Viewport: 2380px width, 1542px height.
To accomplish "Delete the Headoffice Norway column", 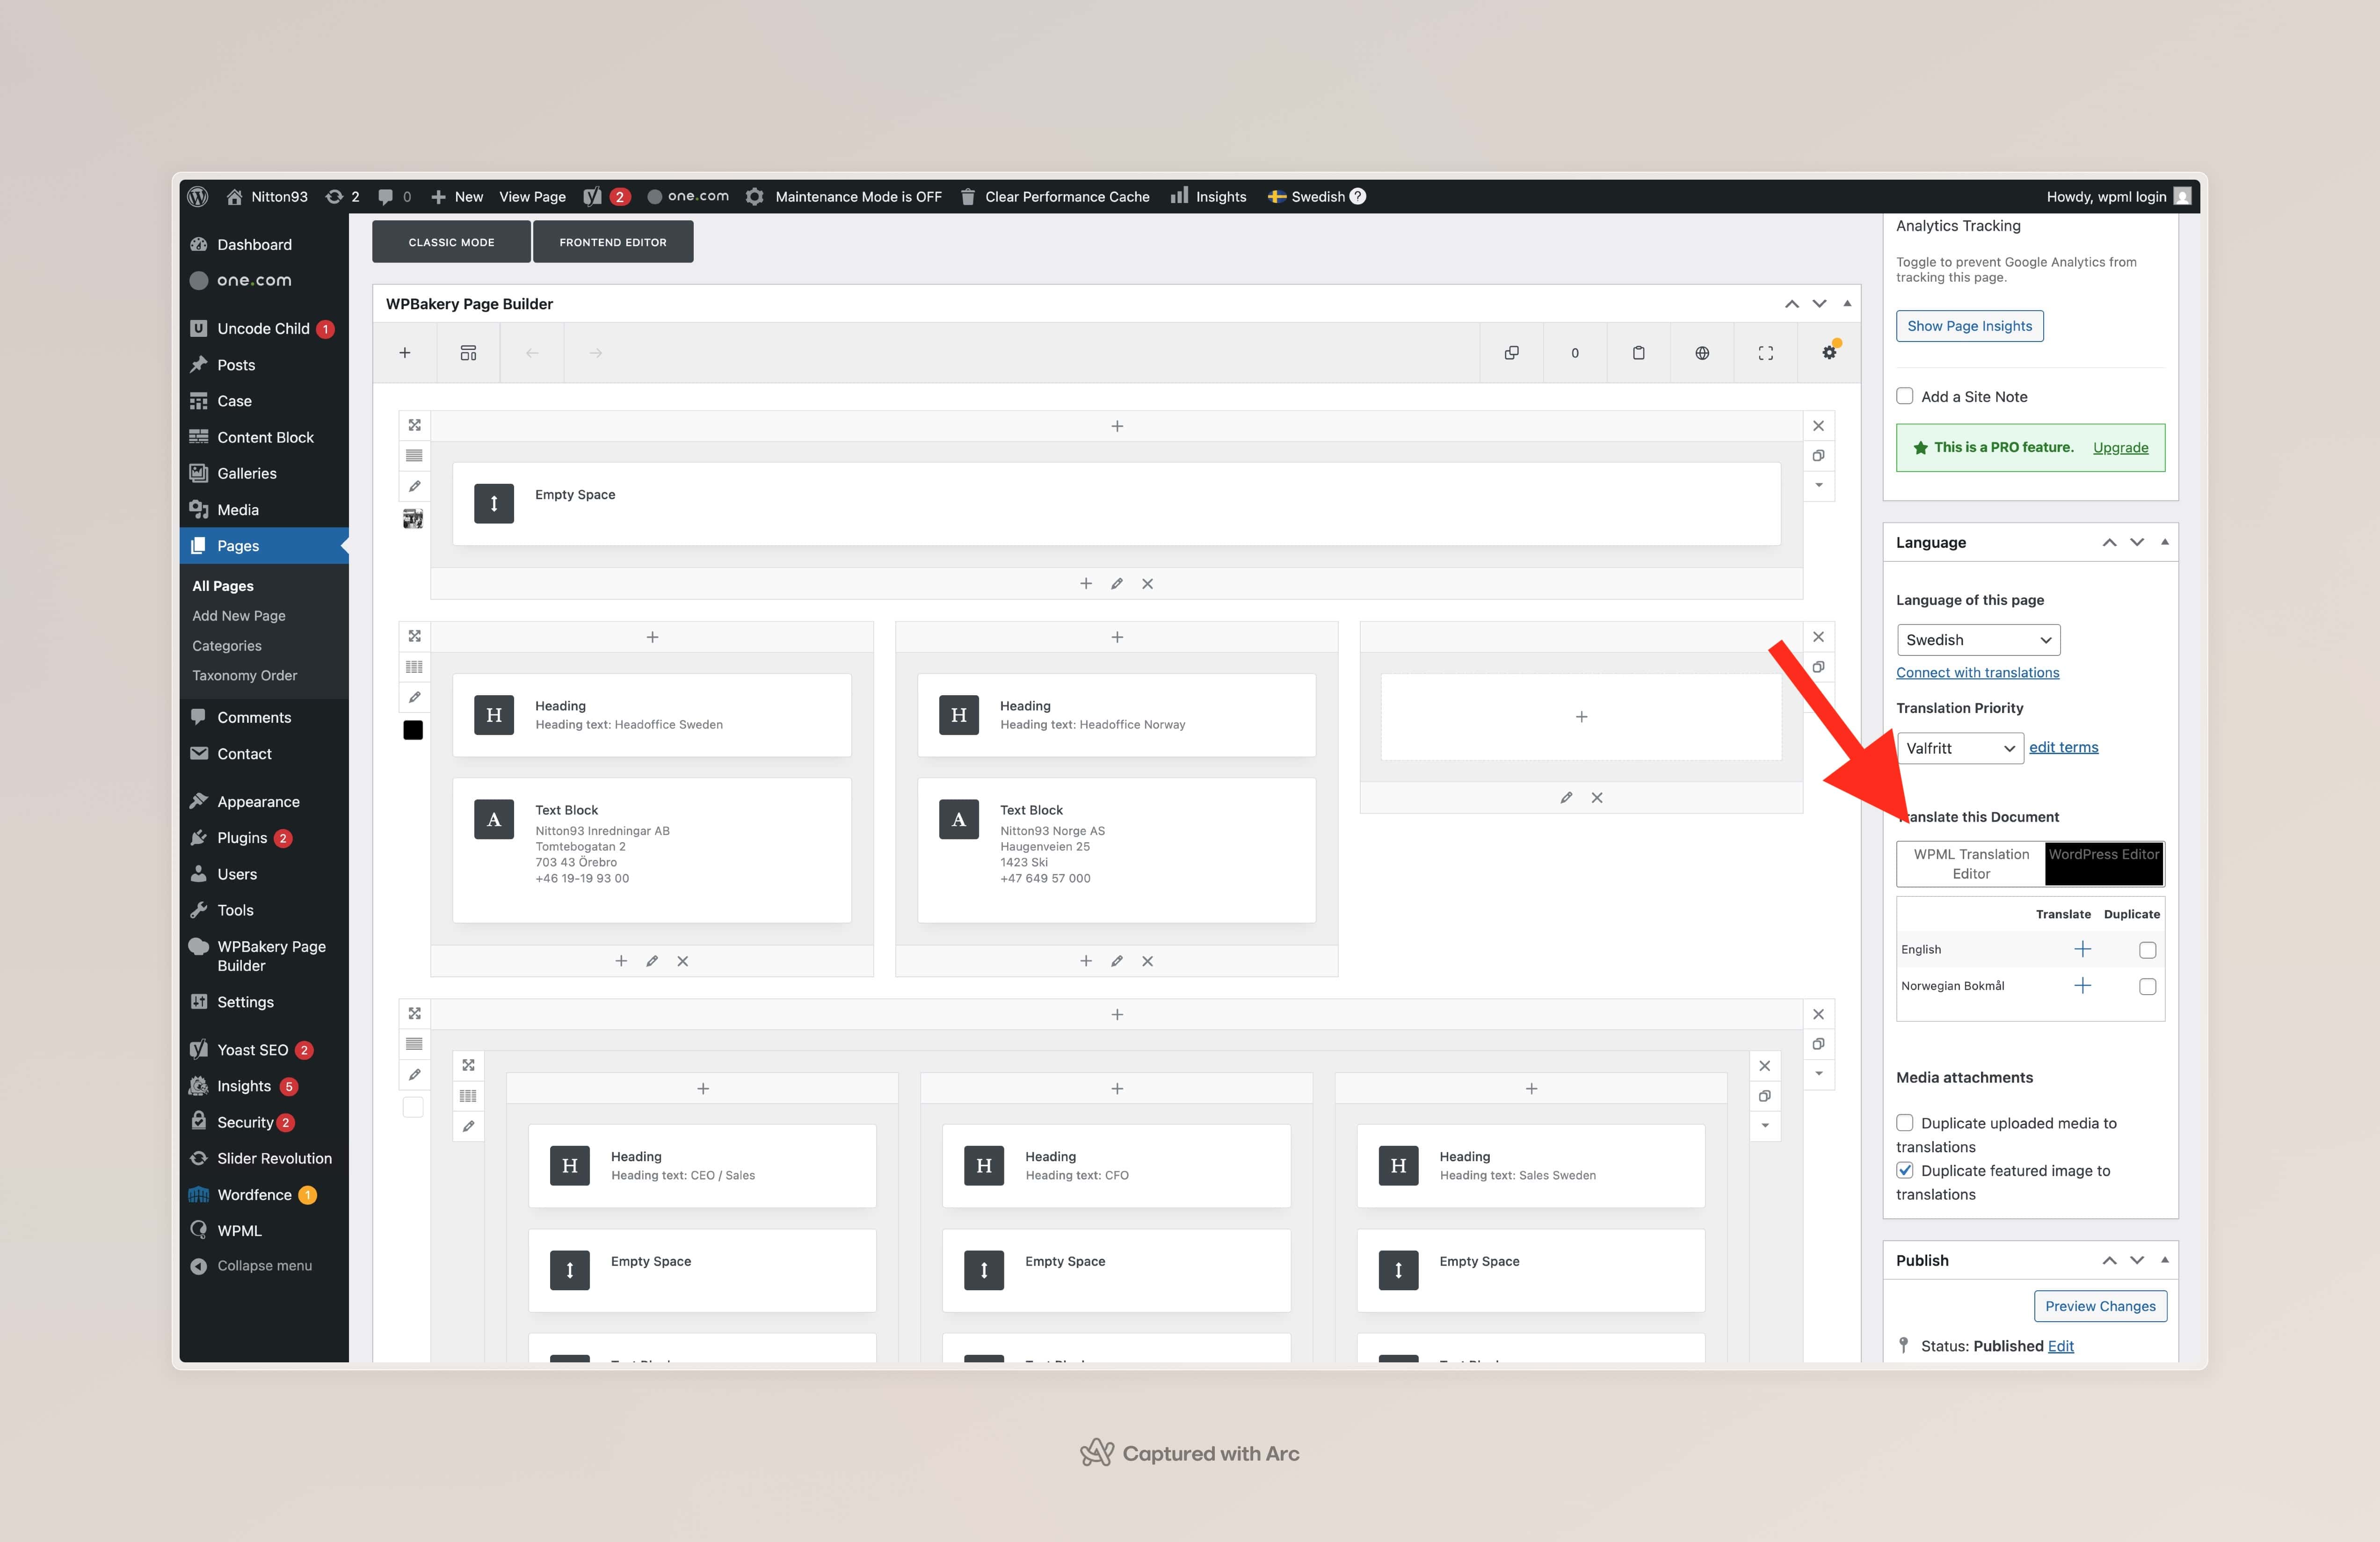I will (x=1147, y=961).
